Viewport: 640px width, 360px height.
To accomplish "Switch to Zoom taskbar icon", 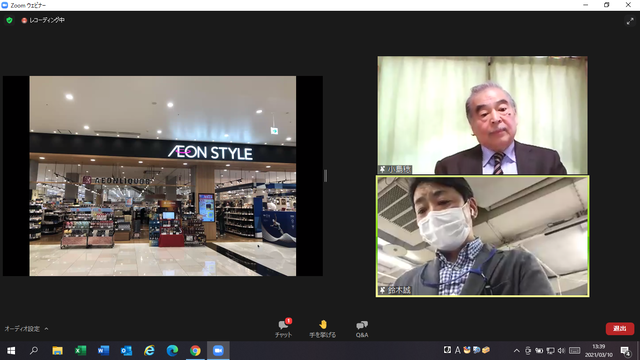I will 218,351.
